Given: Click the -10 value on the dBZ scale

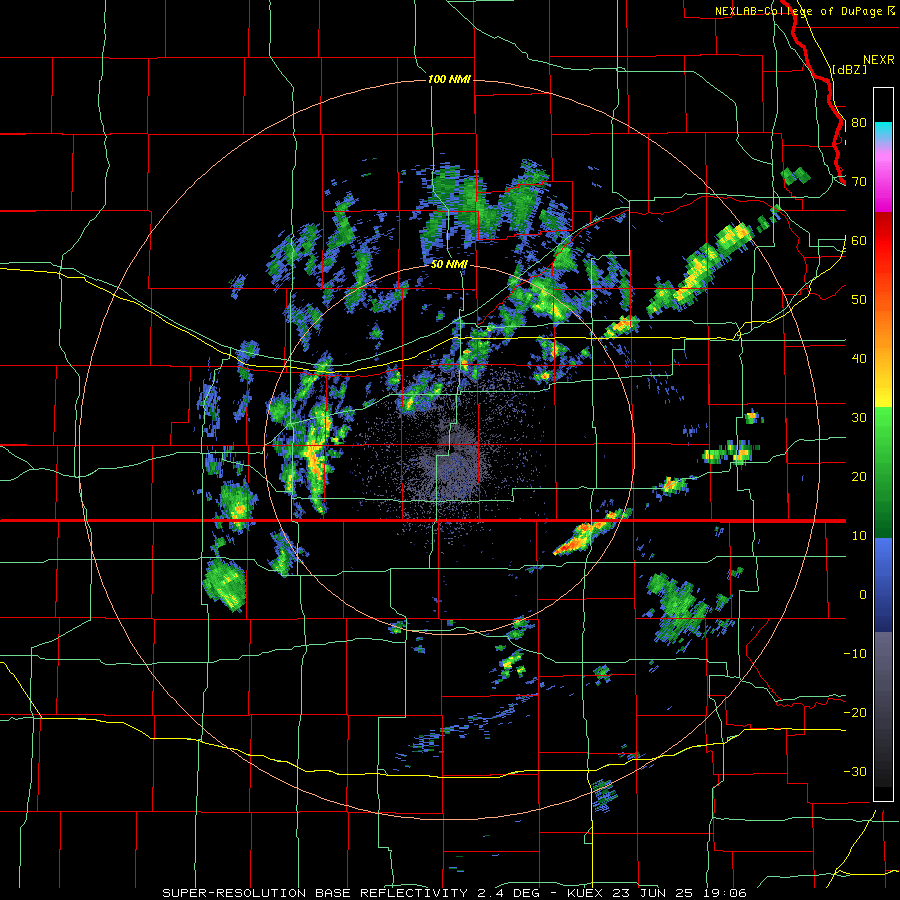Looking at the screenshot, I should (x=855, y=654).
